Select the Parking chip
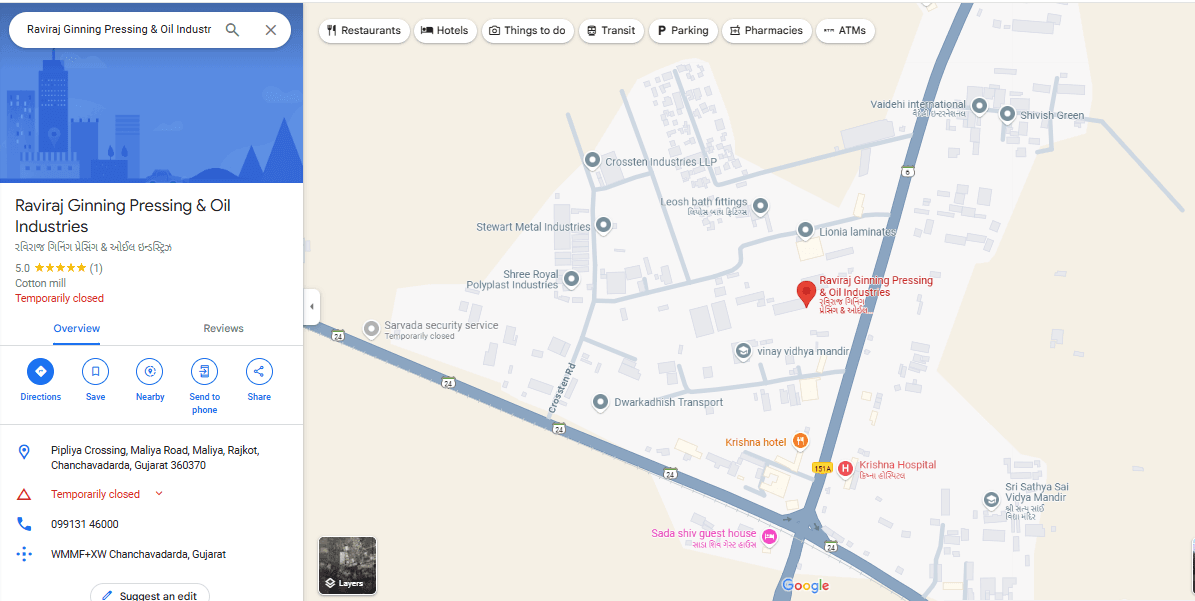This screenshot has height=601, width=1195. (683, 30)
